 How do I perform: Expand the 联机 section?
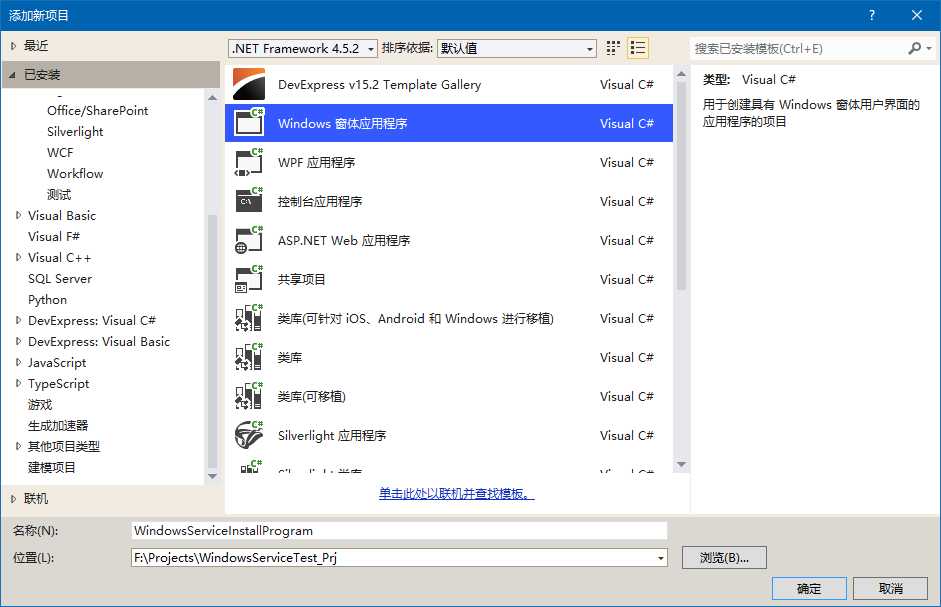coord(13,498)
